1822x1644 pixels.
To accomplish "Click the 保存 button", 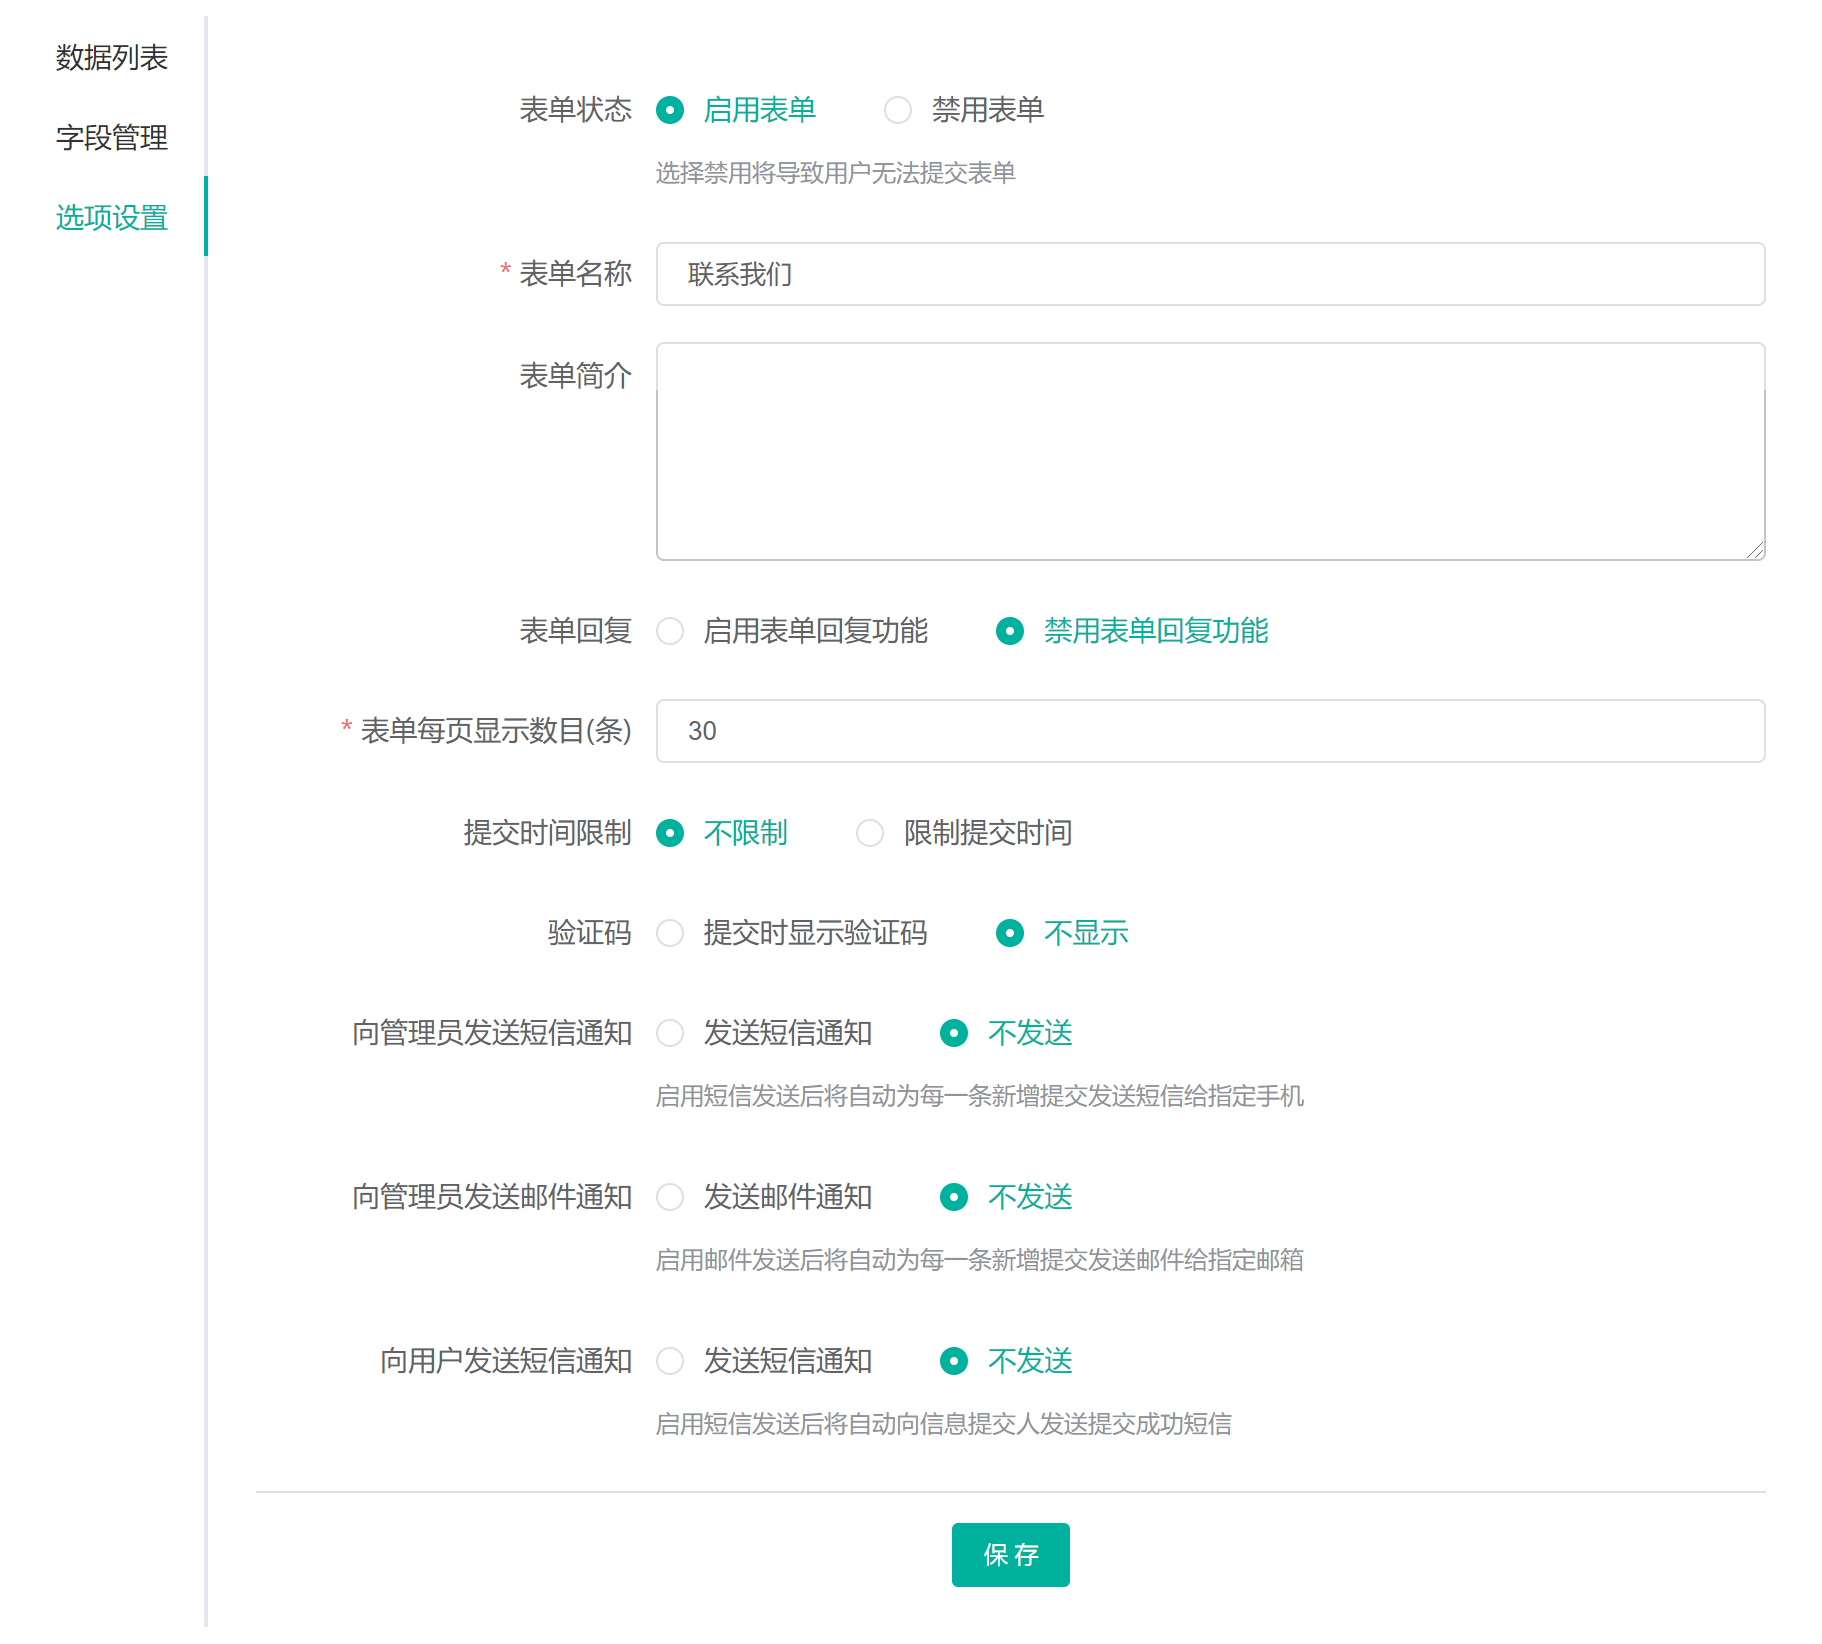I will pos(1010,1555).
